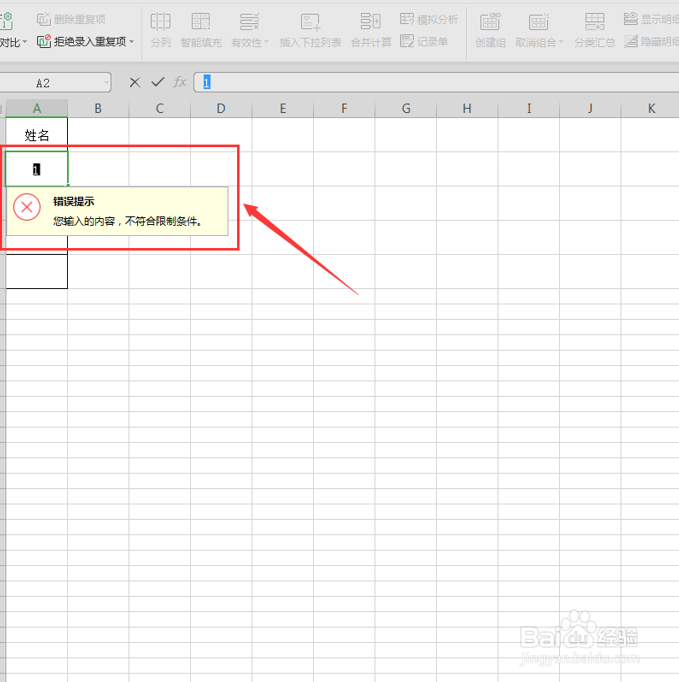This screenshot has height=682, width=679.
Task: Click the 删除重复项 (remove duplicates) icon
Action: (43, 19)
